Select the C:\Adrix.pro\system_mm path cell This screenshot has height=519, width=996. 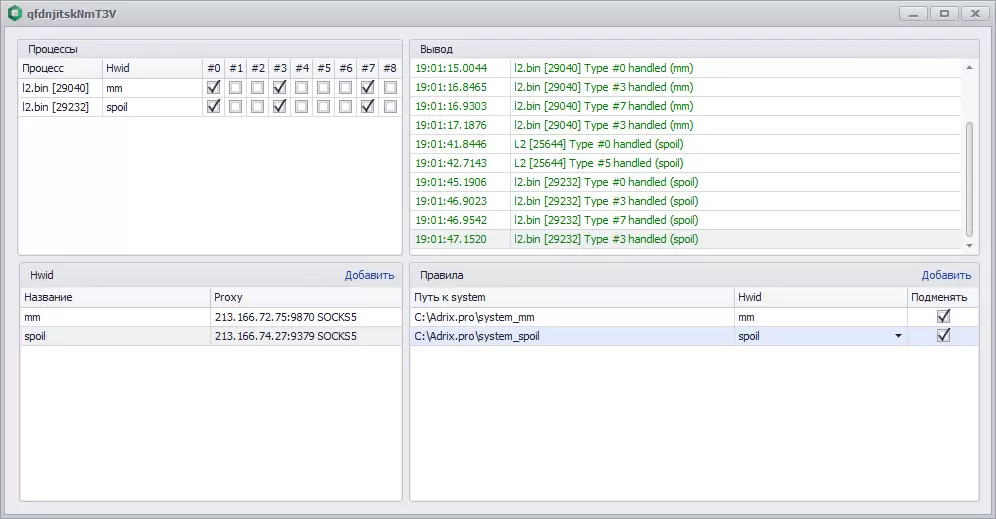[x=572, y=317]
